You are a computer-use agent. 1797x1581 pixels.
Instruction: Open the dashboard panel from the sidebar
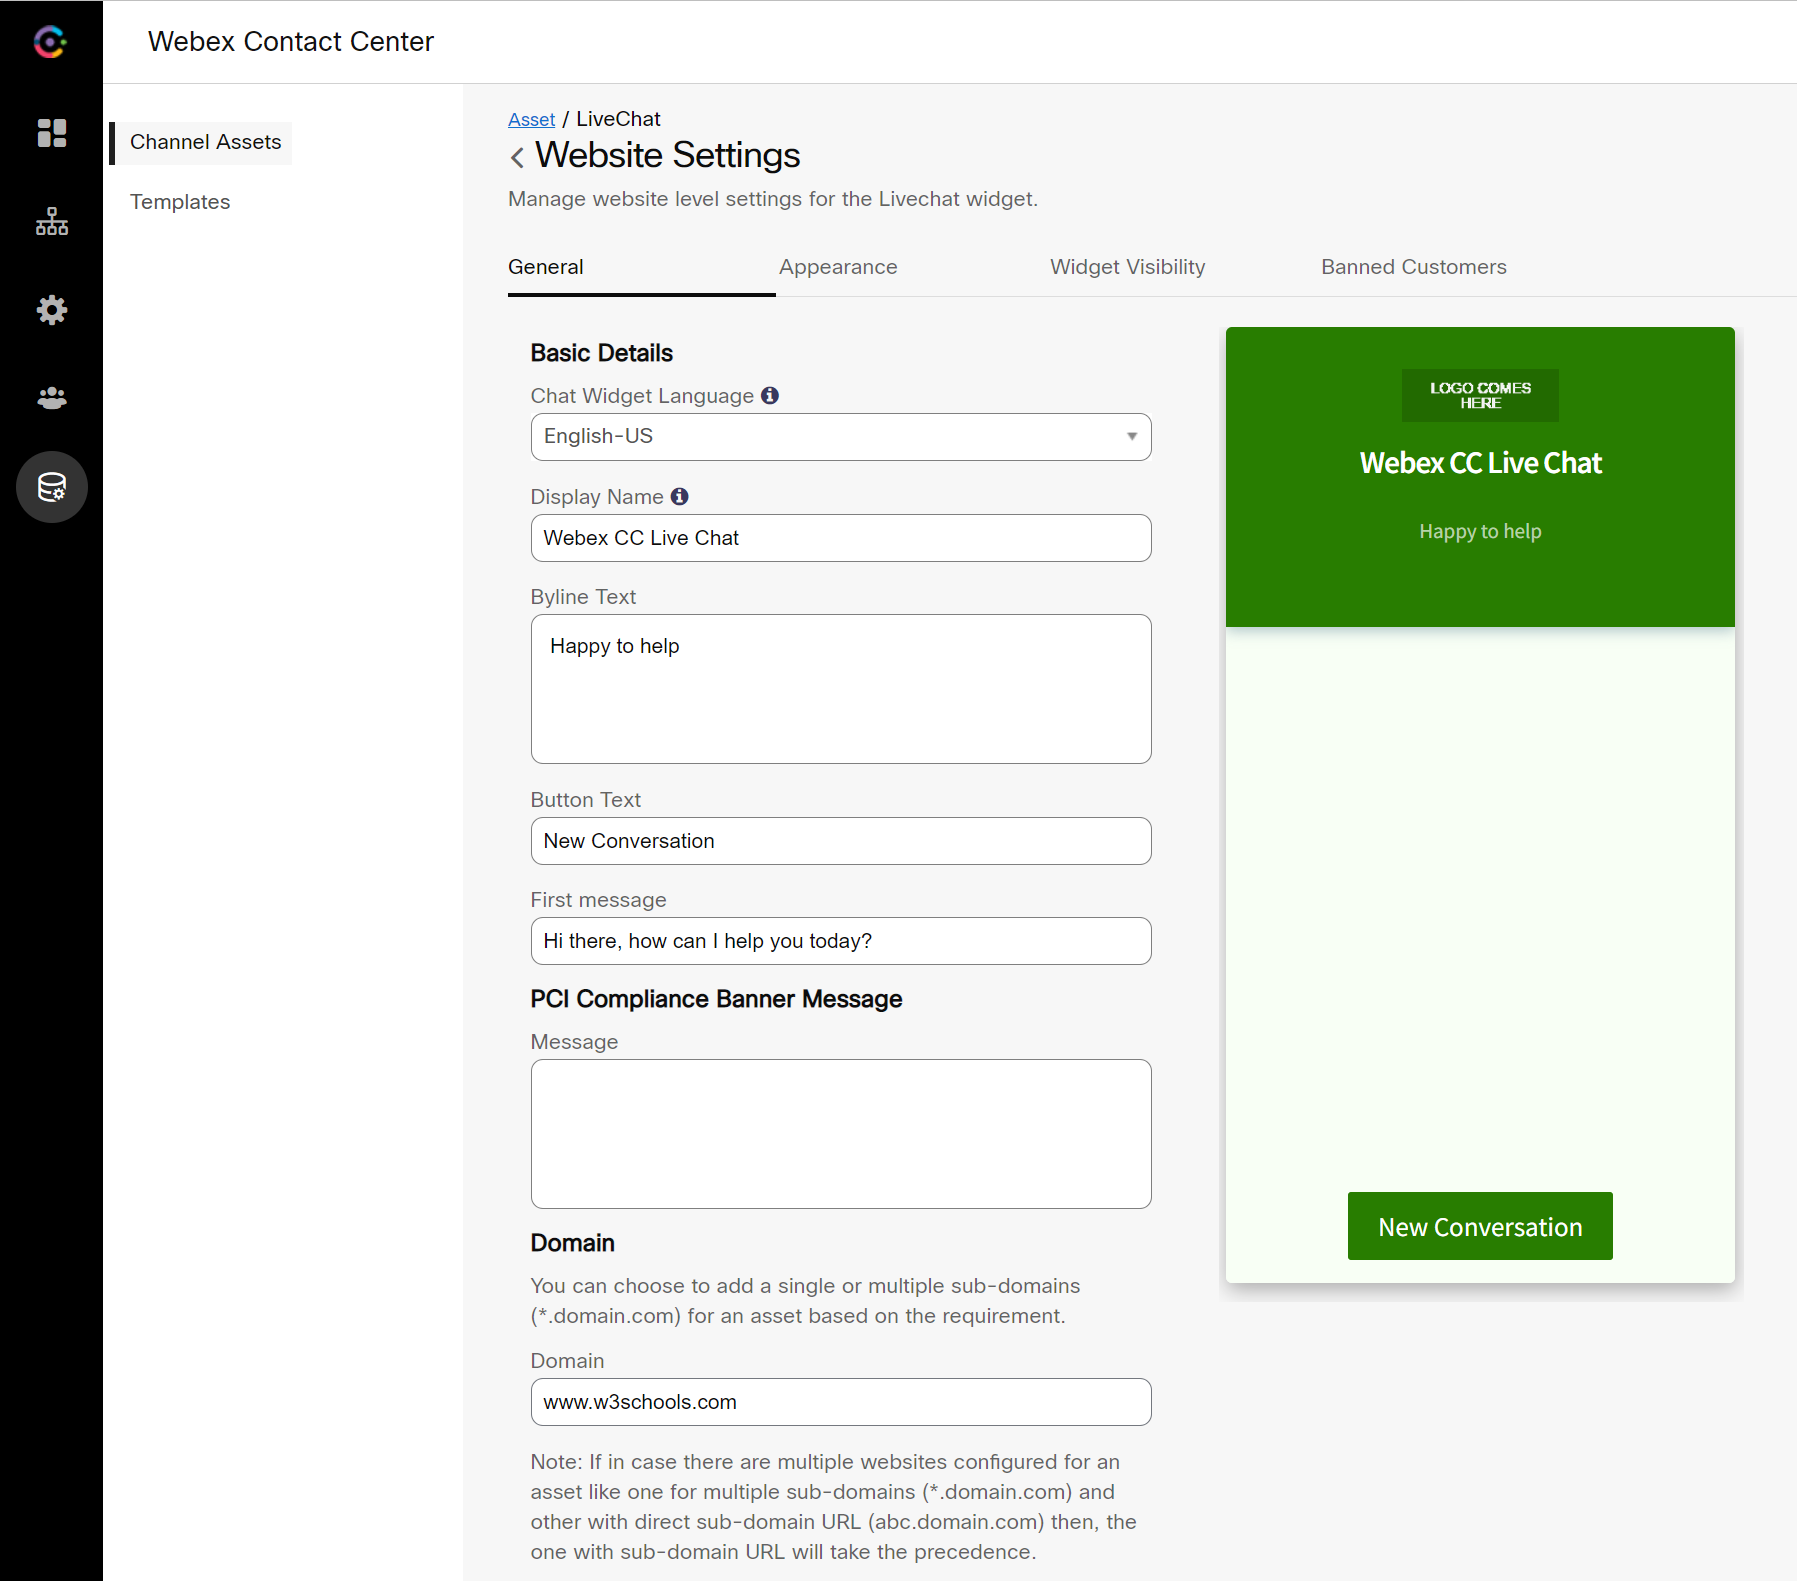click(51, 133)
